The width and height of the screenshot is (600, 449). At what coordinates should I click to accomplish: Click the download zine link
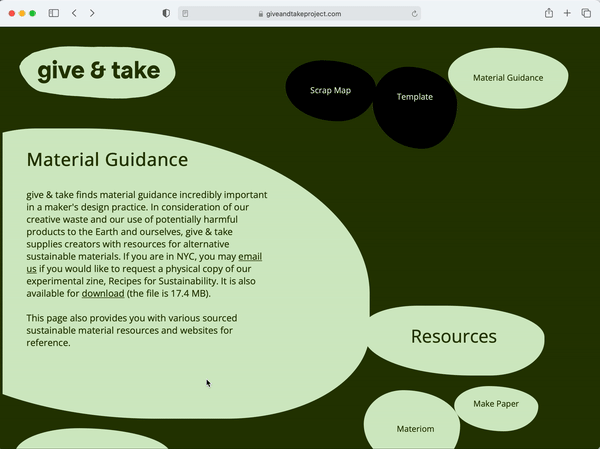[x=103, y=294]
